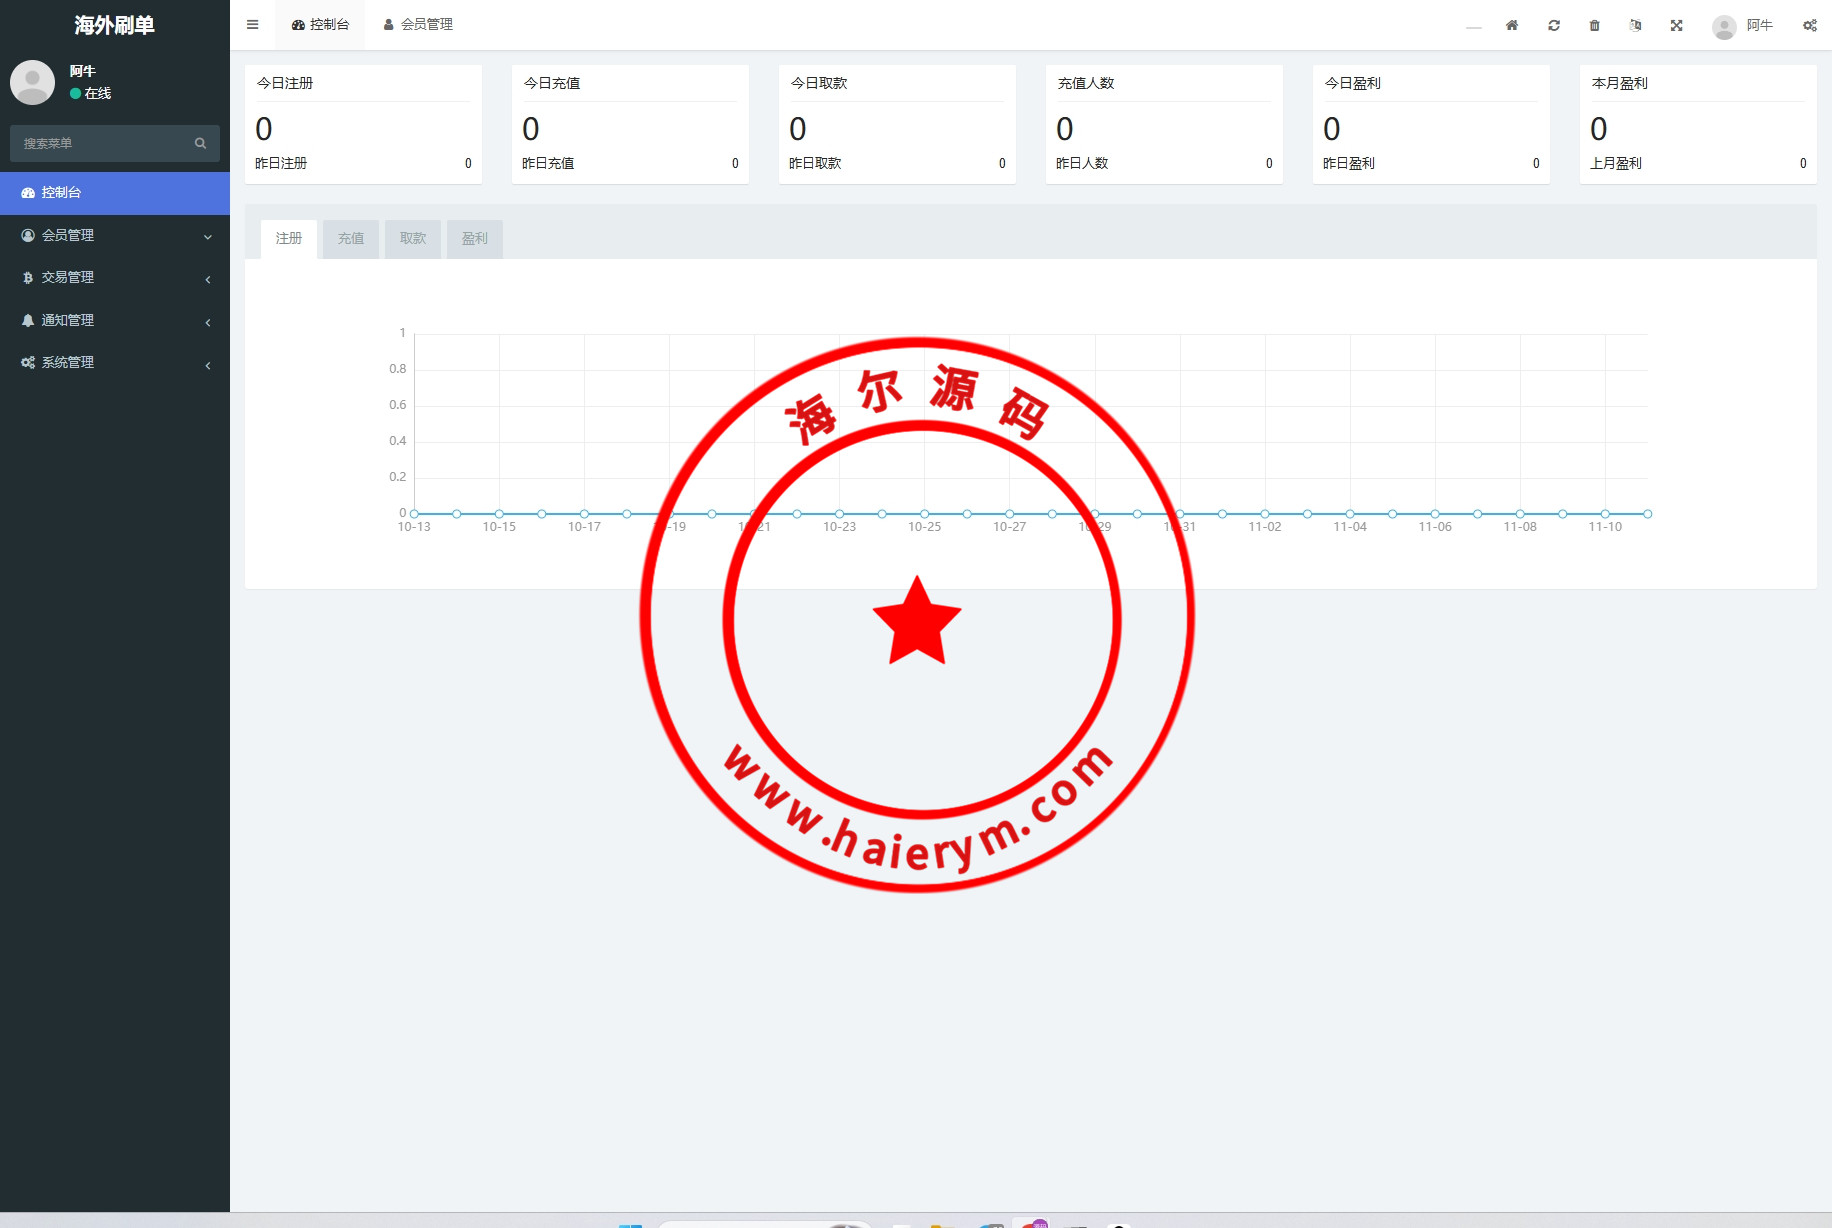Click the 搜索菜单 search input field
Viewport: 1832px width, 1228px height.
pos(100,143)
